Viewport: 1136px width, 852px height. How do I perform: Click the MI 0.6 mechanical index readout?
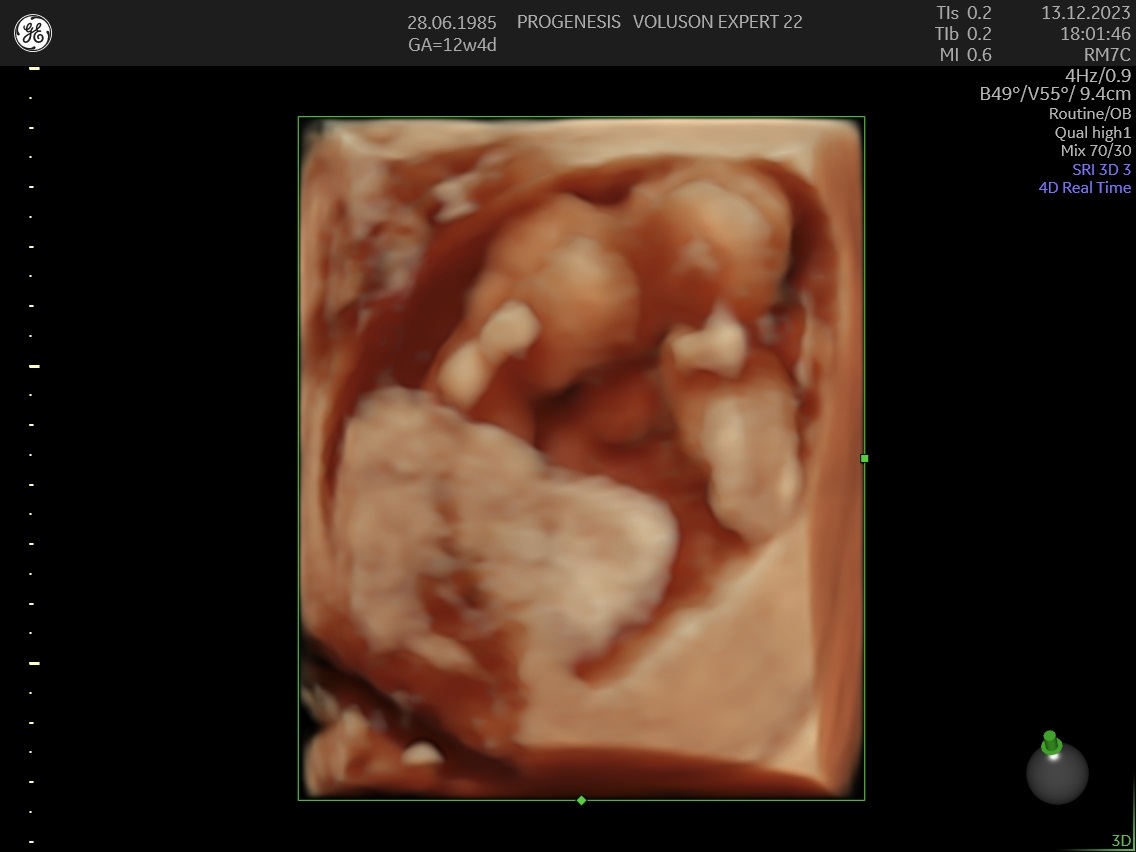[x=965, y=55]
